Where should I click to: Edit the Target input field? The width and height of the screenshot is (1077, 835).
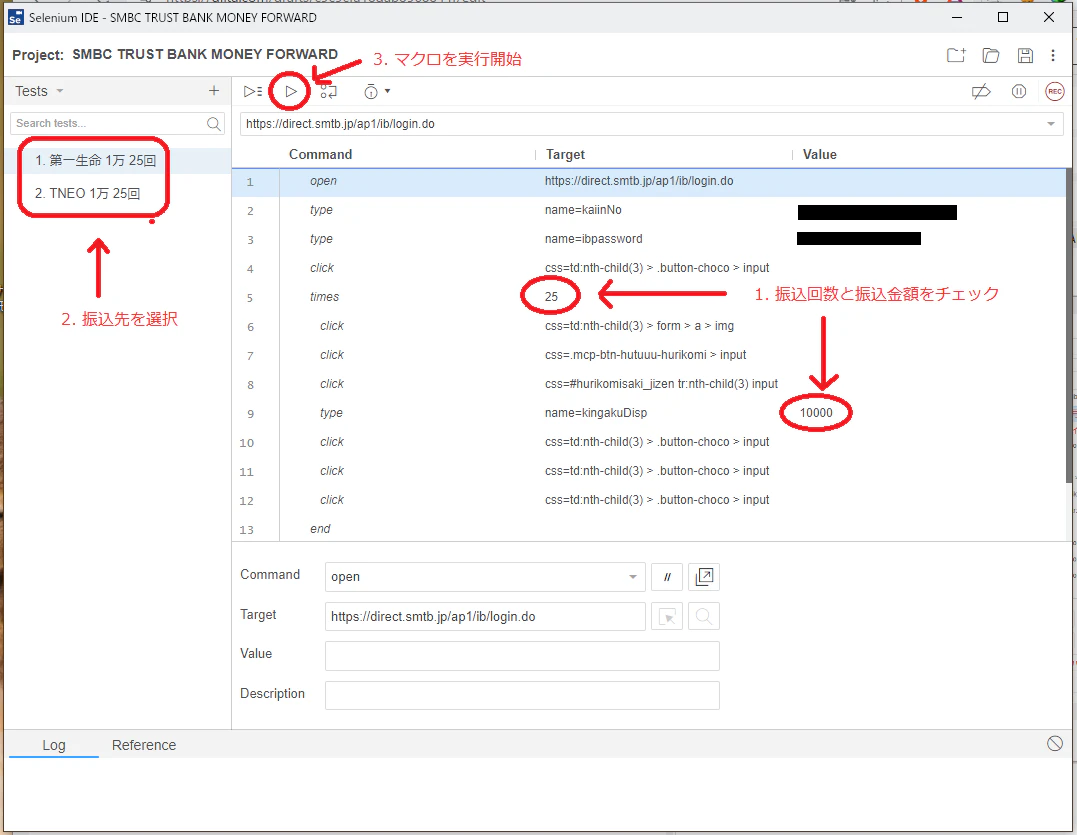(485, 617)
